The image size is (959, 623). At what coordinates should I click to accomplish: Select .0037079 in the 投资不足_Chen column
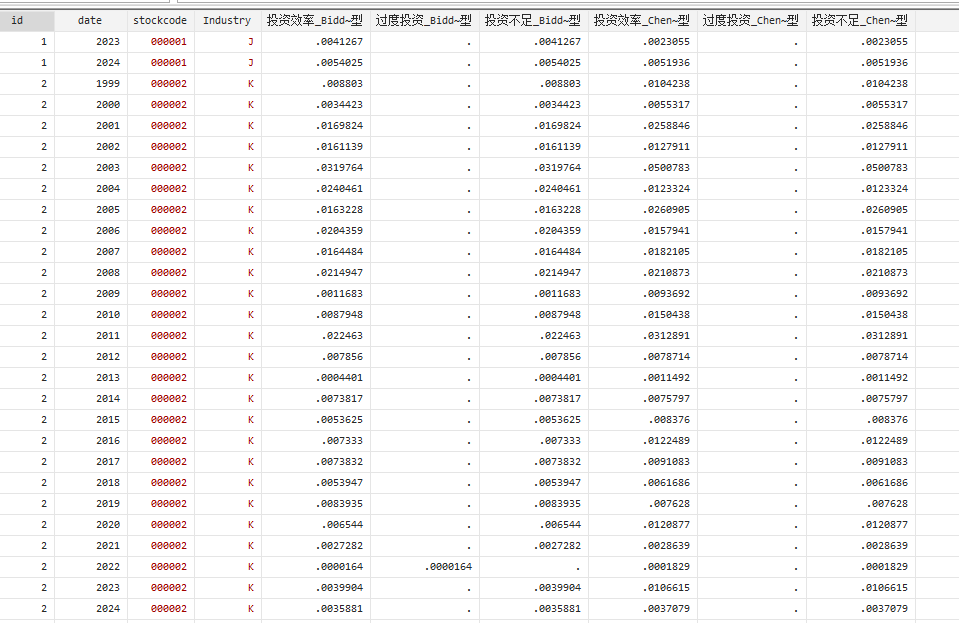860,609
